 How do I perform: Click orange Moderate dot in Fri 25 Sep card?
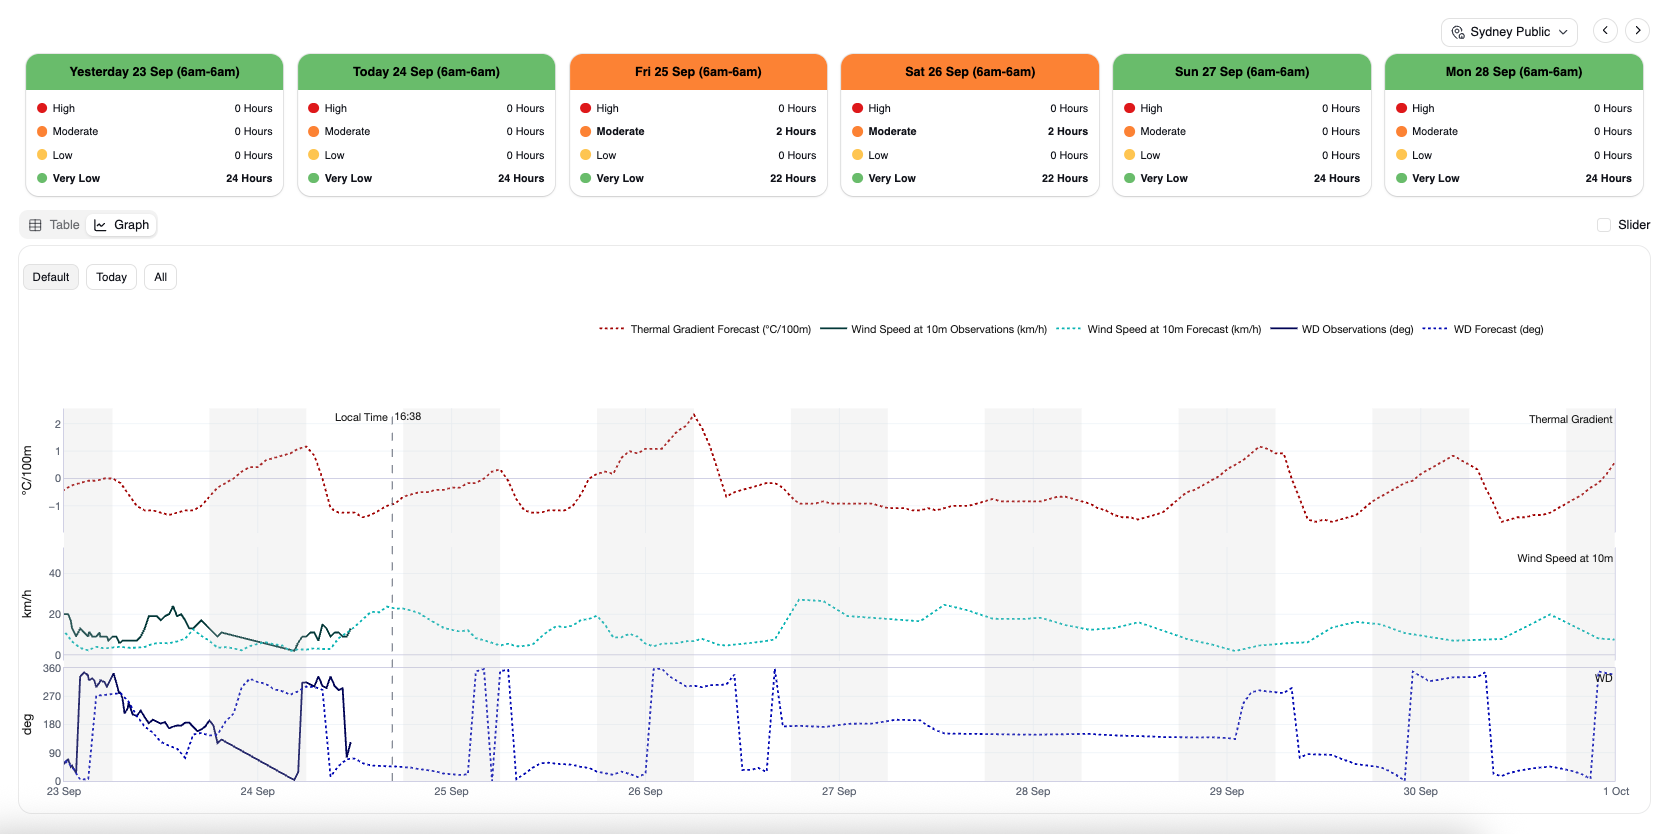(586, 131)
